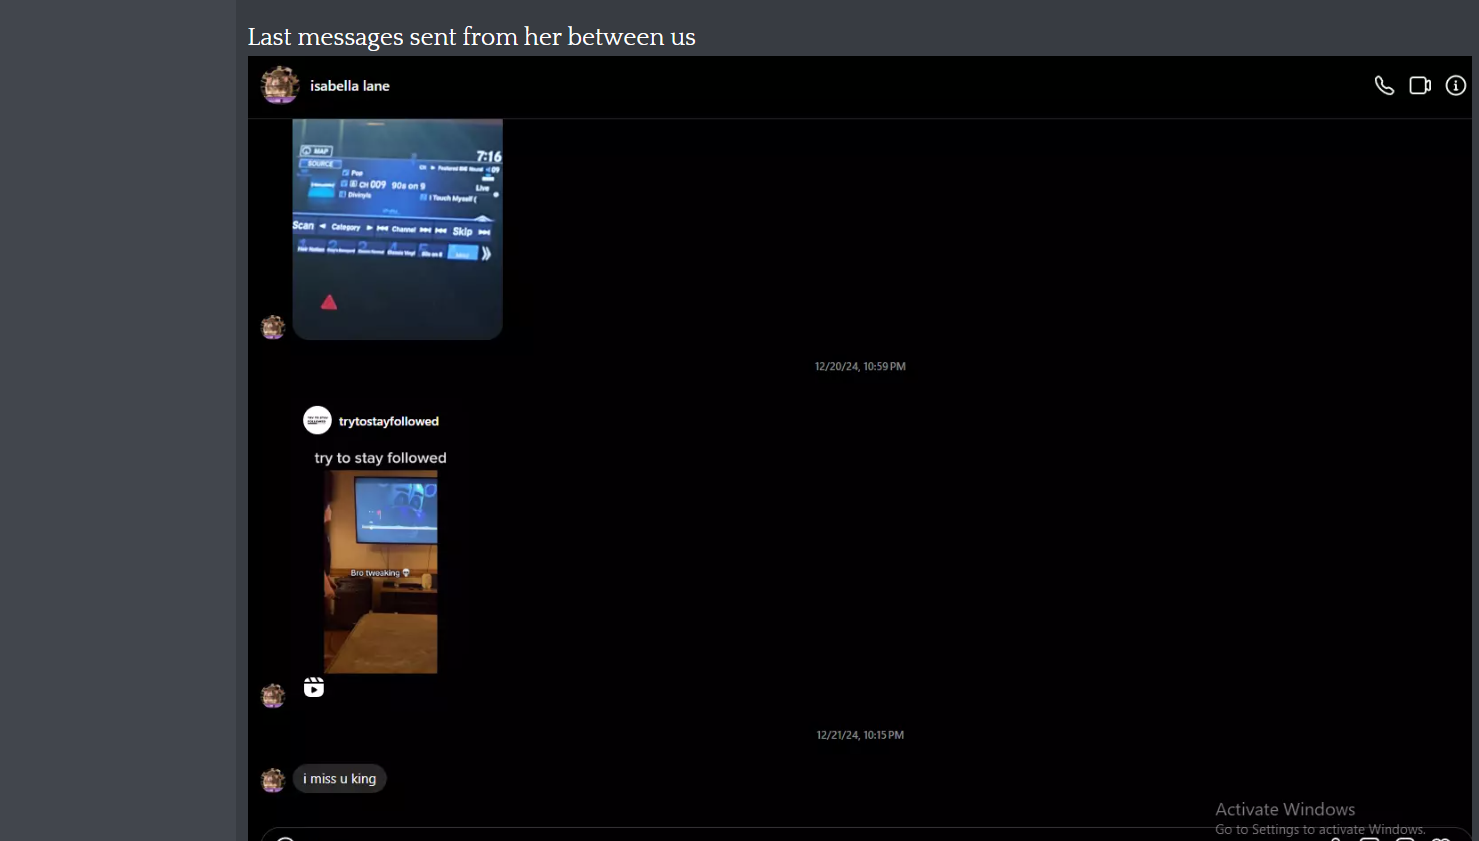The width and height of the screenshot is (1479, 841).
Task: Click the "Last messages sent from her" heading
Action: click(x=471, y=37)
